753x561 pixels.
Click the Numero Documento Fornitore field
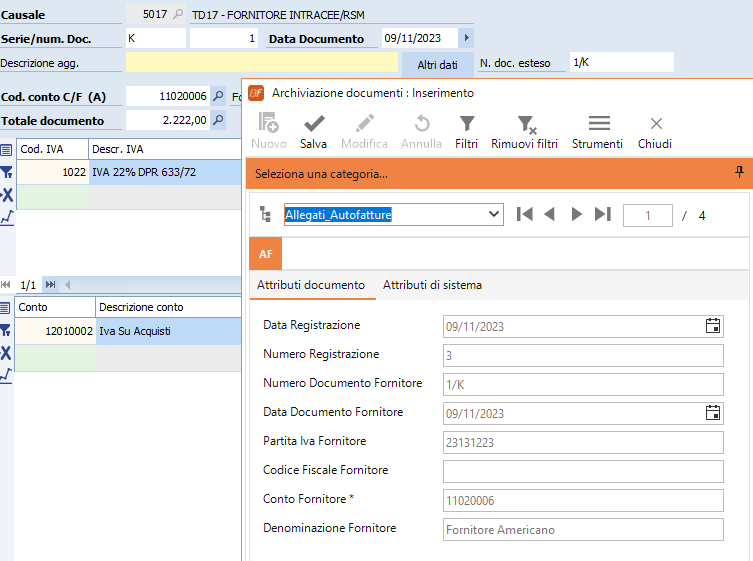tap(583, 384)
